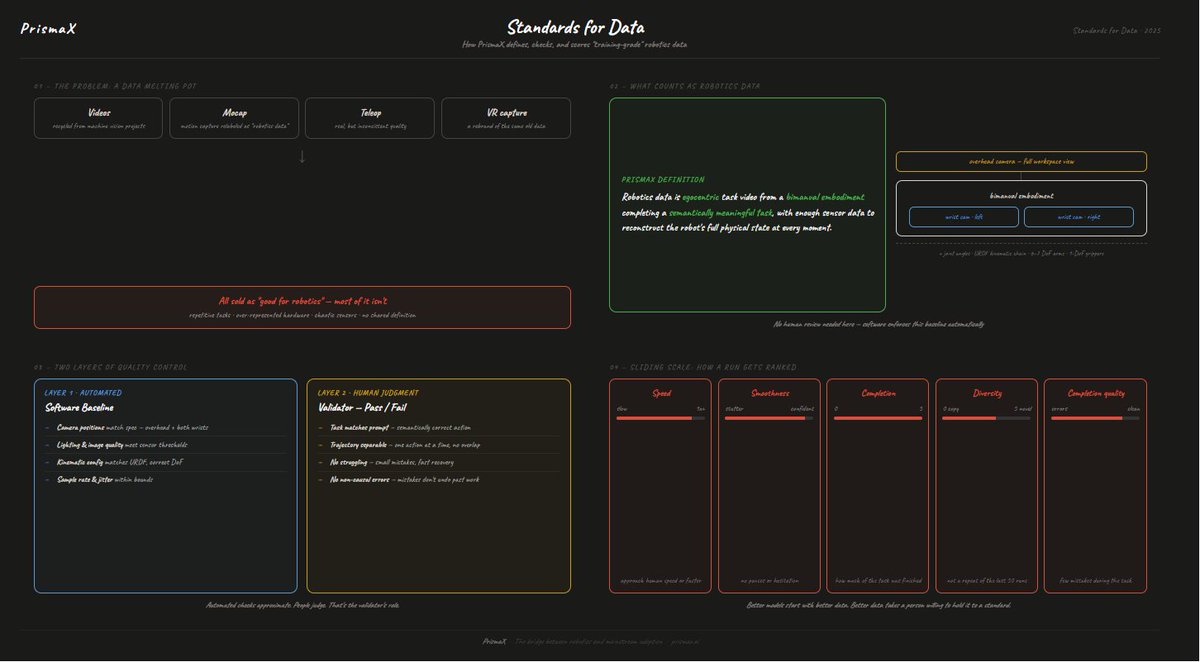Click the 'PRISMAX DEFINITION' label
The height and width of the screenshot is (662, 1200).
pos(663,180)
